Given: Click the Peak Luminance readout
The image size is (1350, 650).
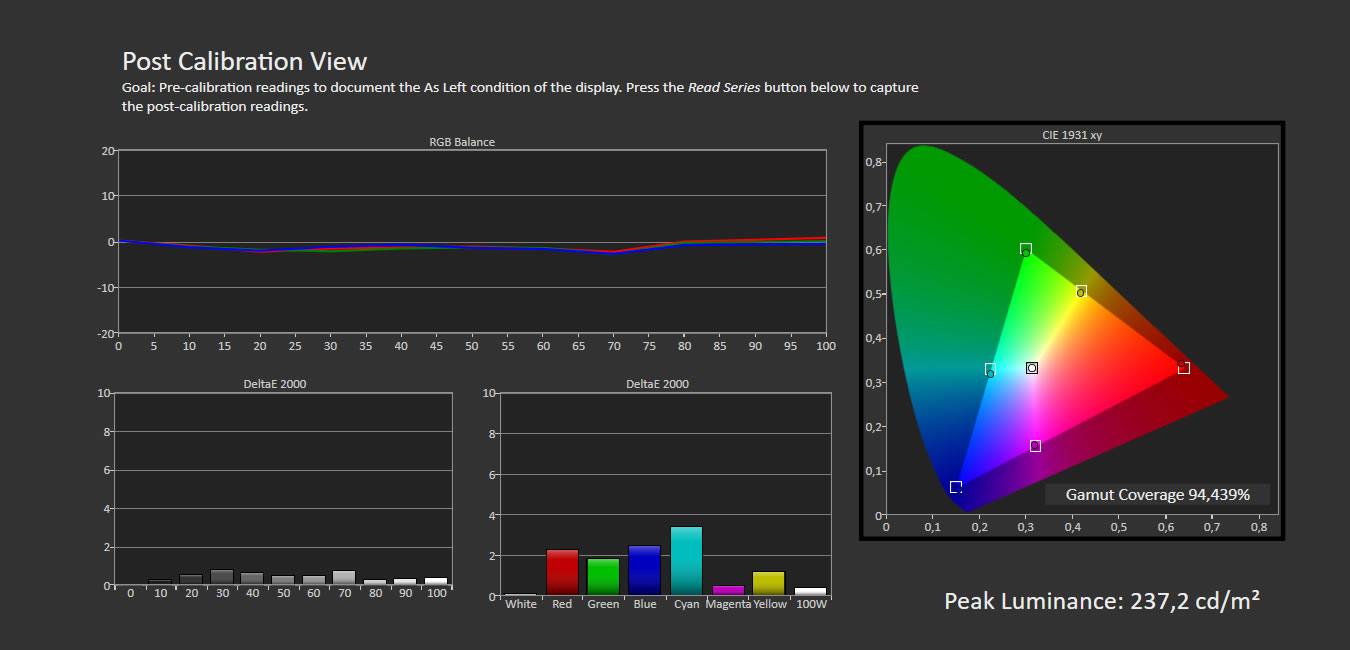Looking at the screenshot, I should 1103,600.
